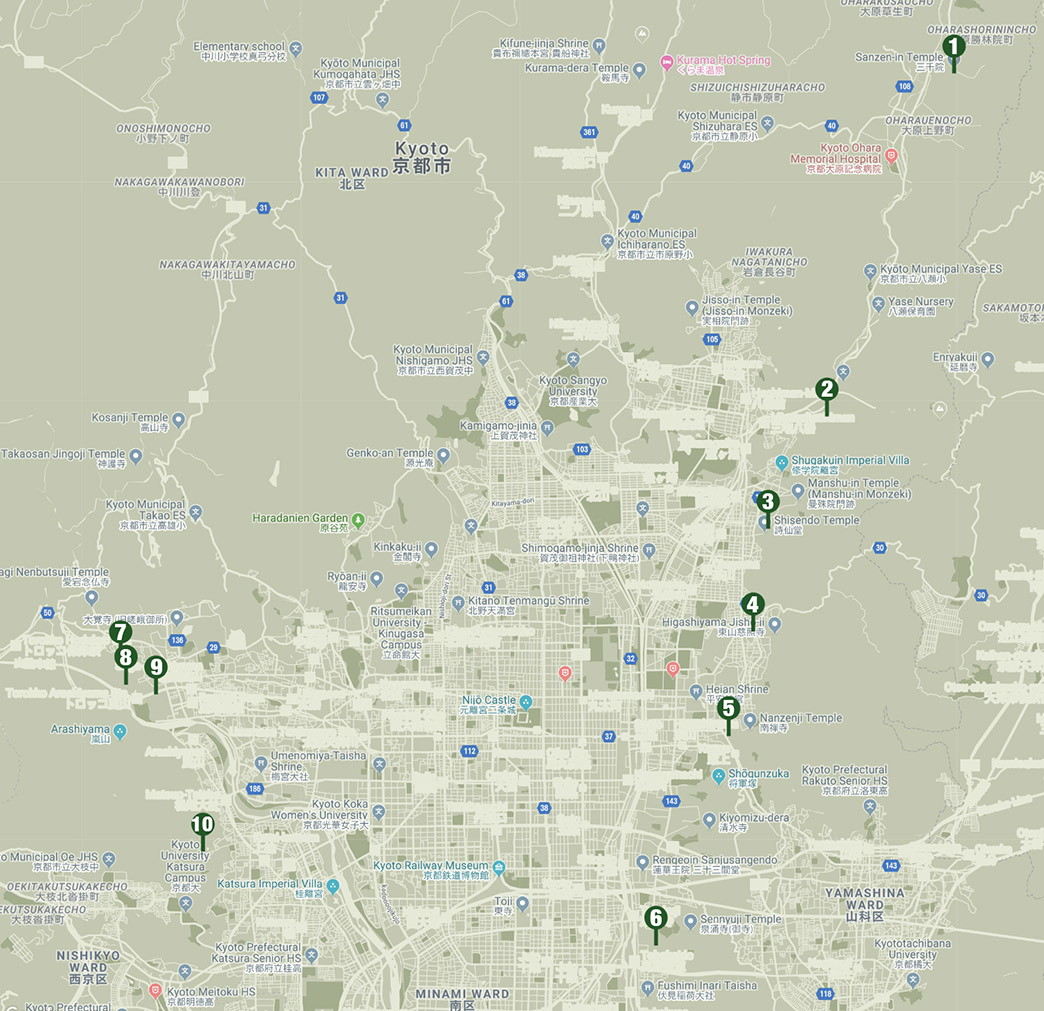The image size is (1044, 1011).
Task: Open the Kyoto Meitoku HS pin
Action: coord(155,990)
